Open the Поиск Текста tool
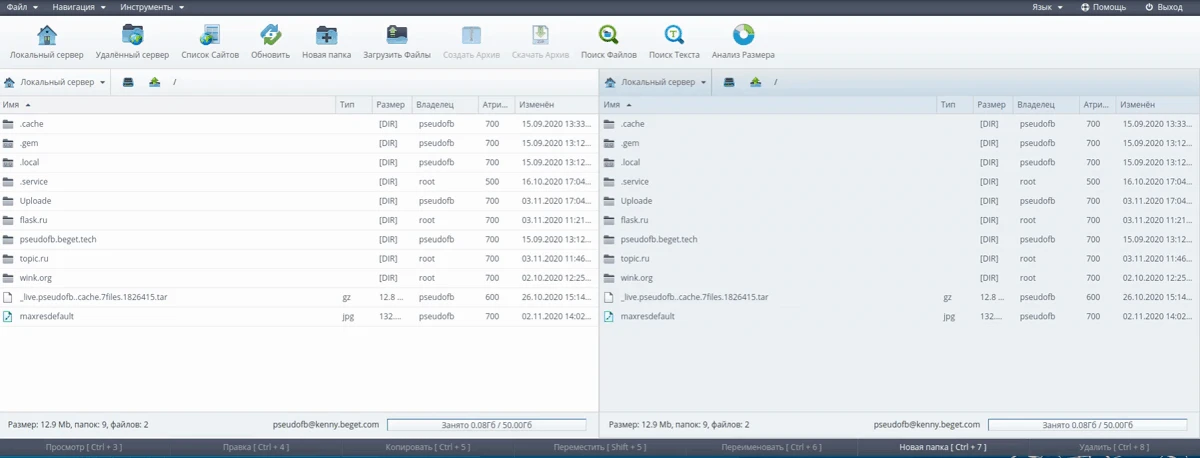The image size is (1200, 458). 674,36
